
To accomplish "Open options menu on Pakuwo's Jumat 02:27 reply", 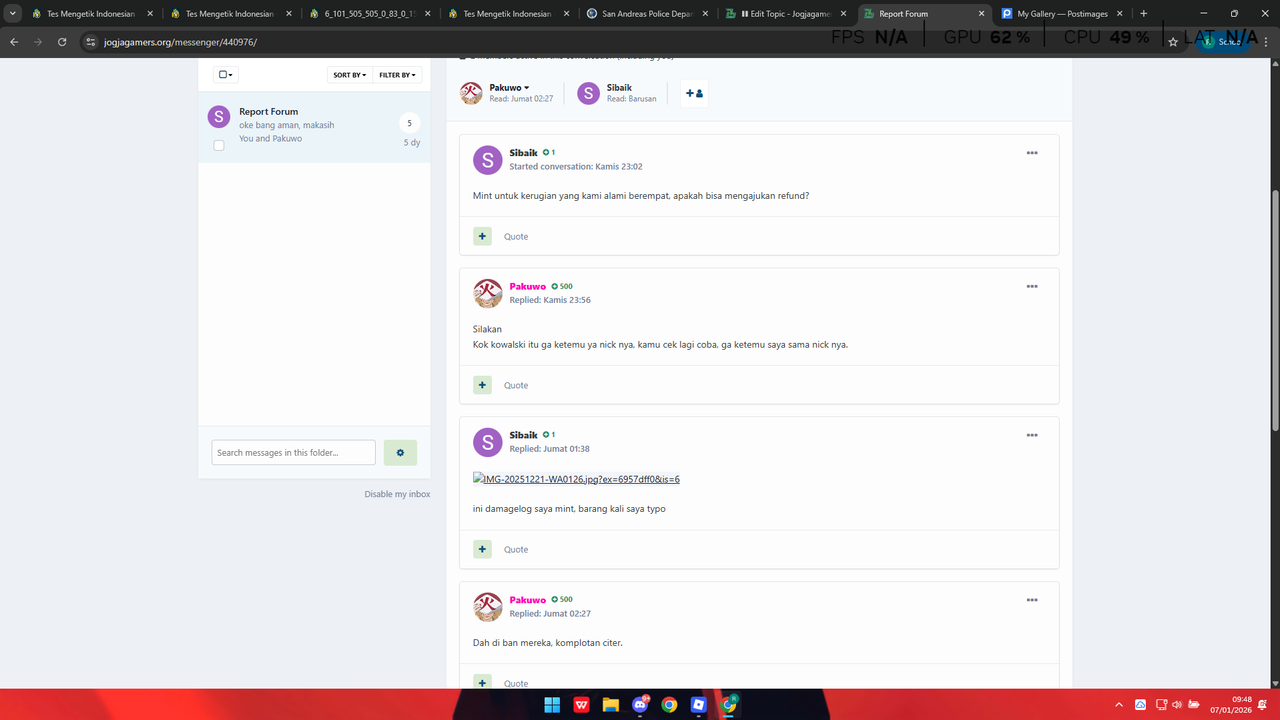I will click(1032, 600).
